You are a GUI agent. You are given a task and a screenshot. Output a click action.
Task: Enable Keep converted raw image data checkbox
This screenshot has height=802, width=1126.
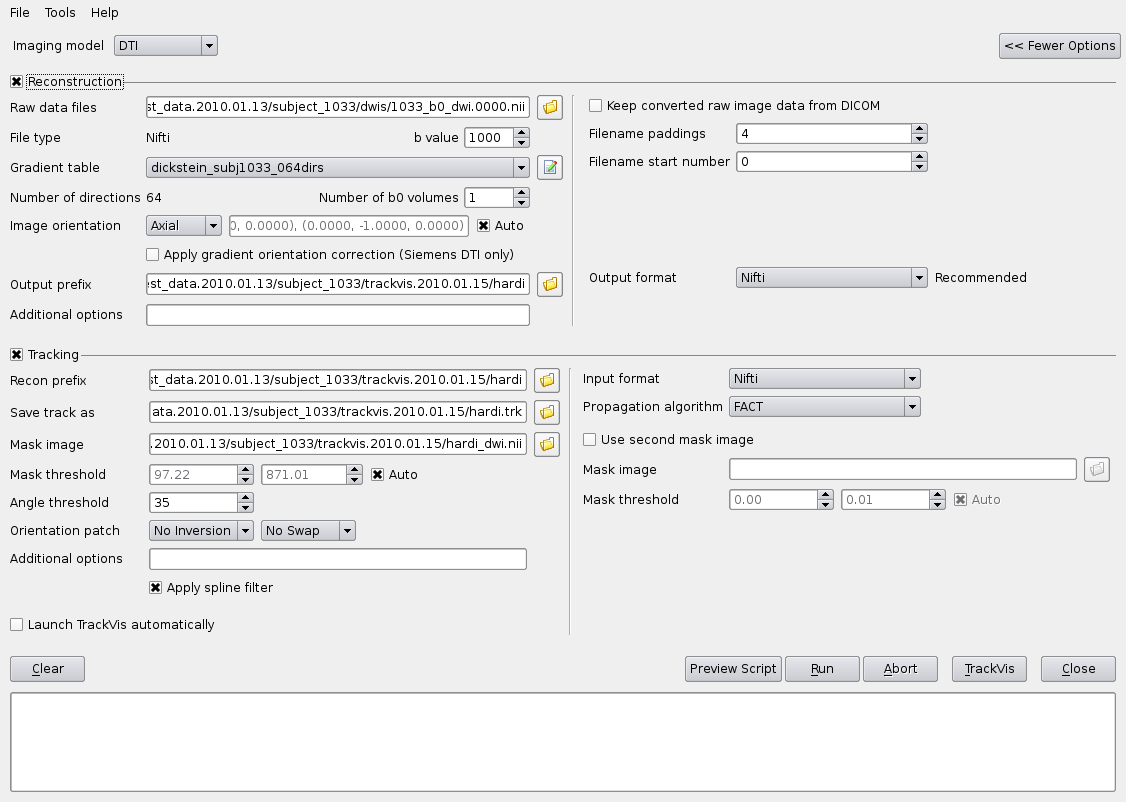point(596,105)
